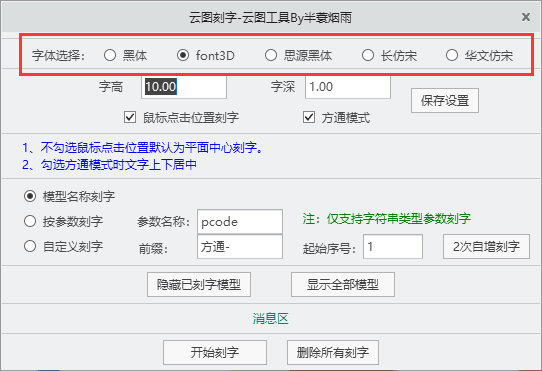This screenshot has width=542, height=371.
Task: Click the 起始序号 input field
Action: (393, 247)
